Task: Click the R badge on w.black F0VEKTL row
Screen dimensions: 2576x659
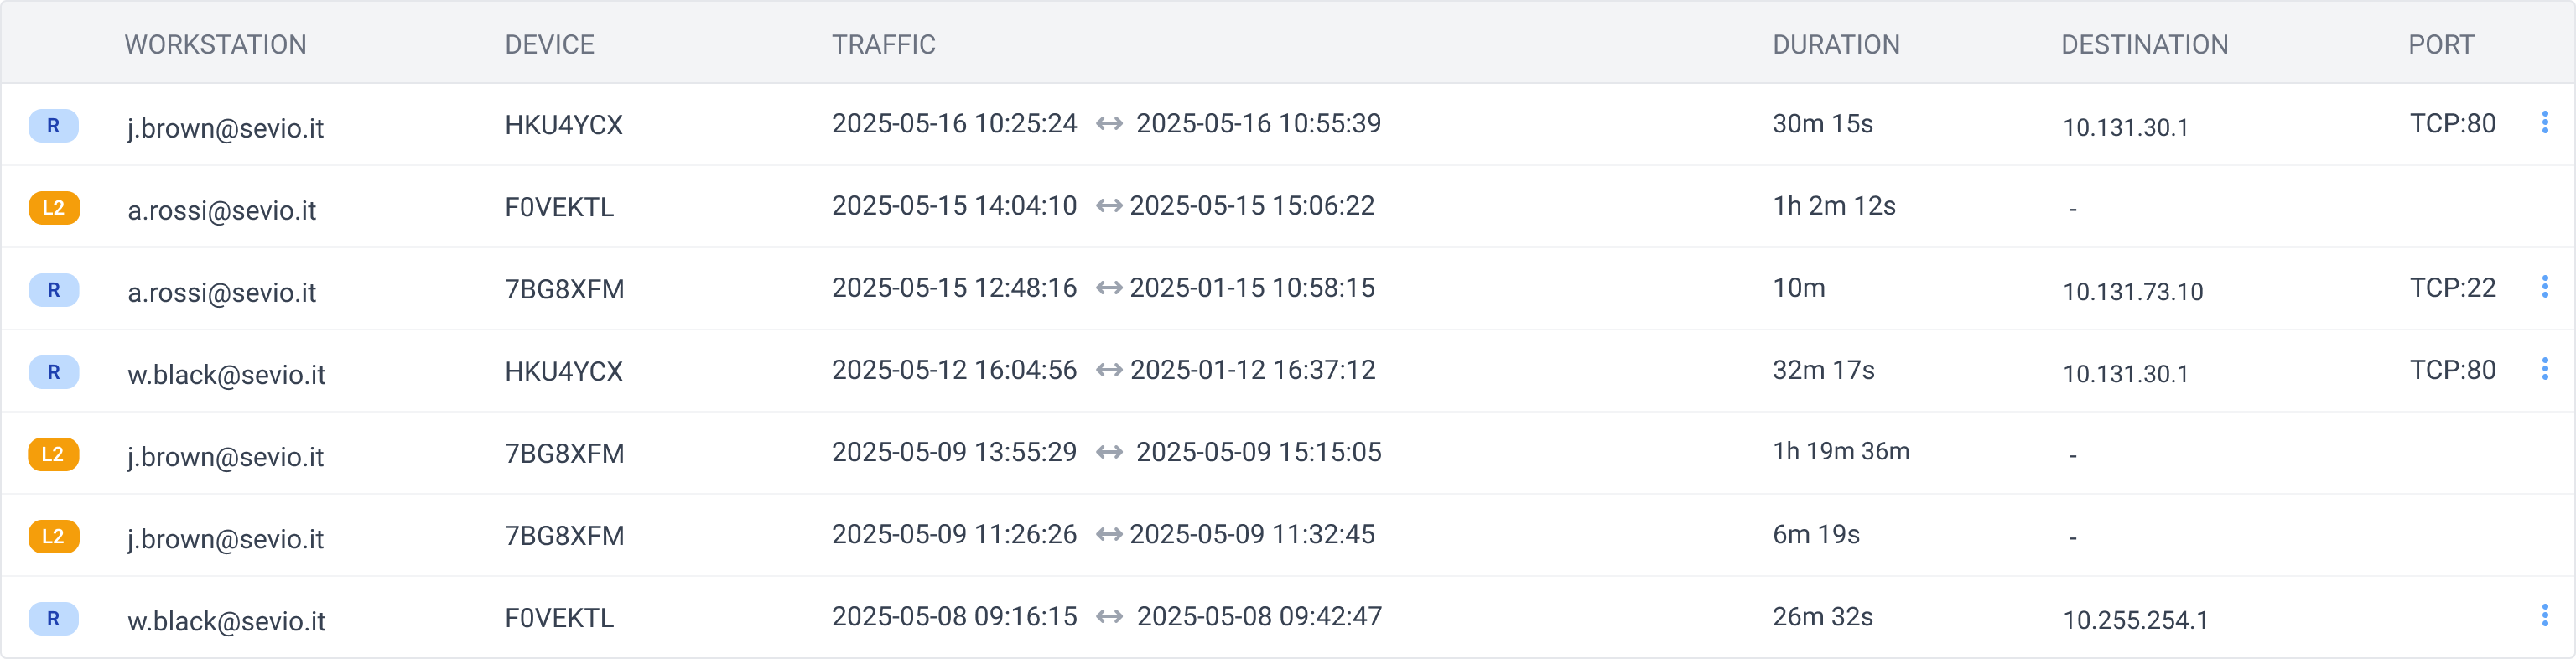Action: pyautogui.click(x=54, y=618)
